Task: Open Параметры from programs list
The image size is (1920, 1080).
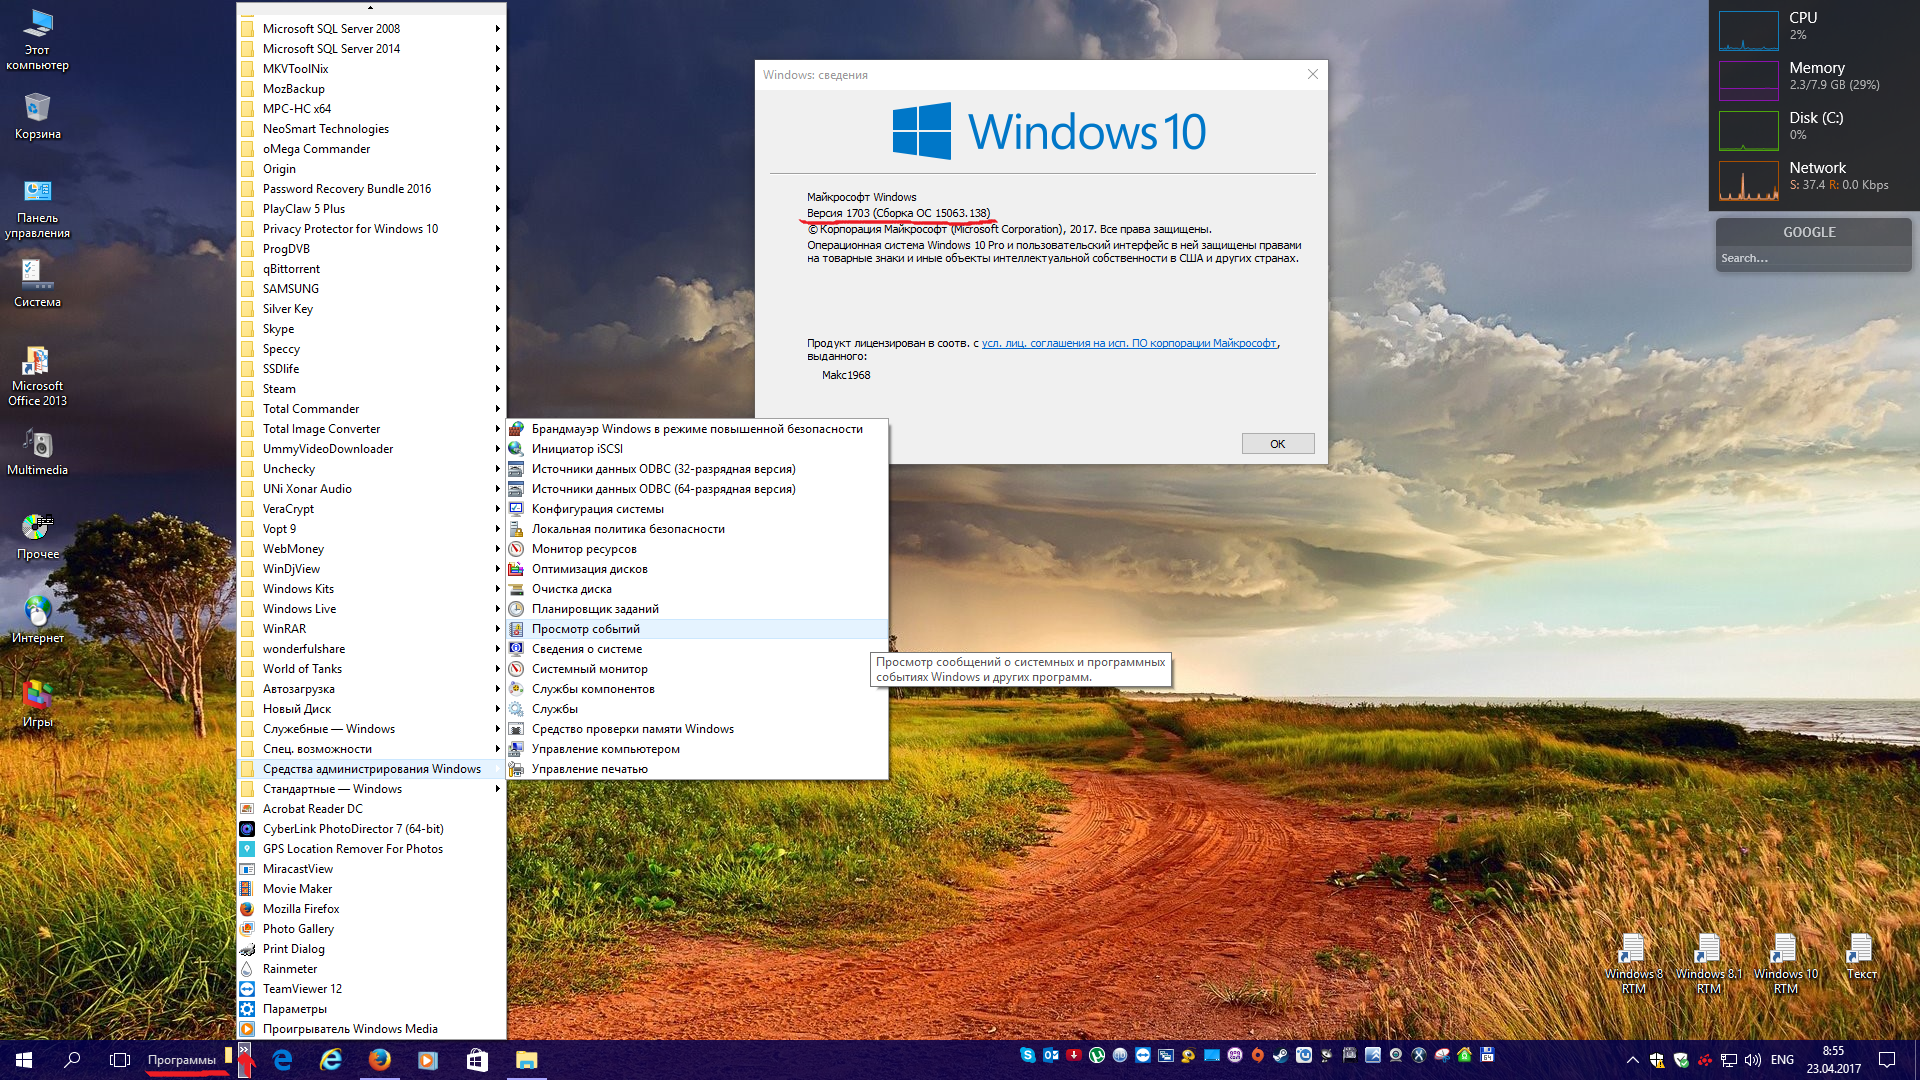Action: coord(371,1009)
